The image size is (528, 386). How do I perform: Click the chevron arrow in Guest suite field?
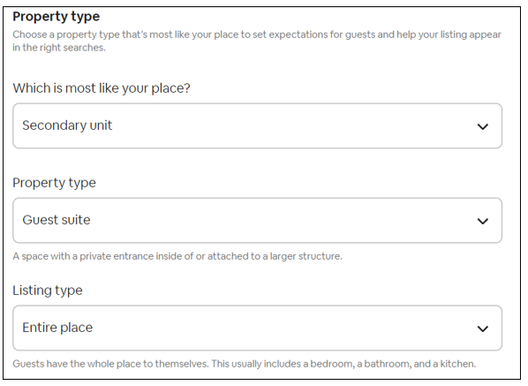click(483, 221)
